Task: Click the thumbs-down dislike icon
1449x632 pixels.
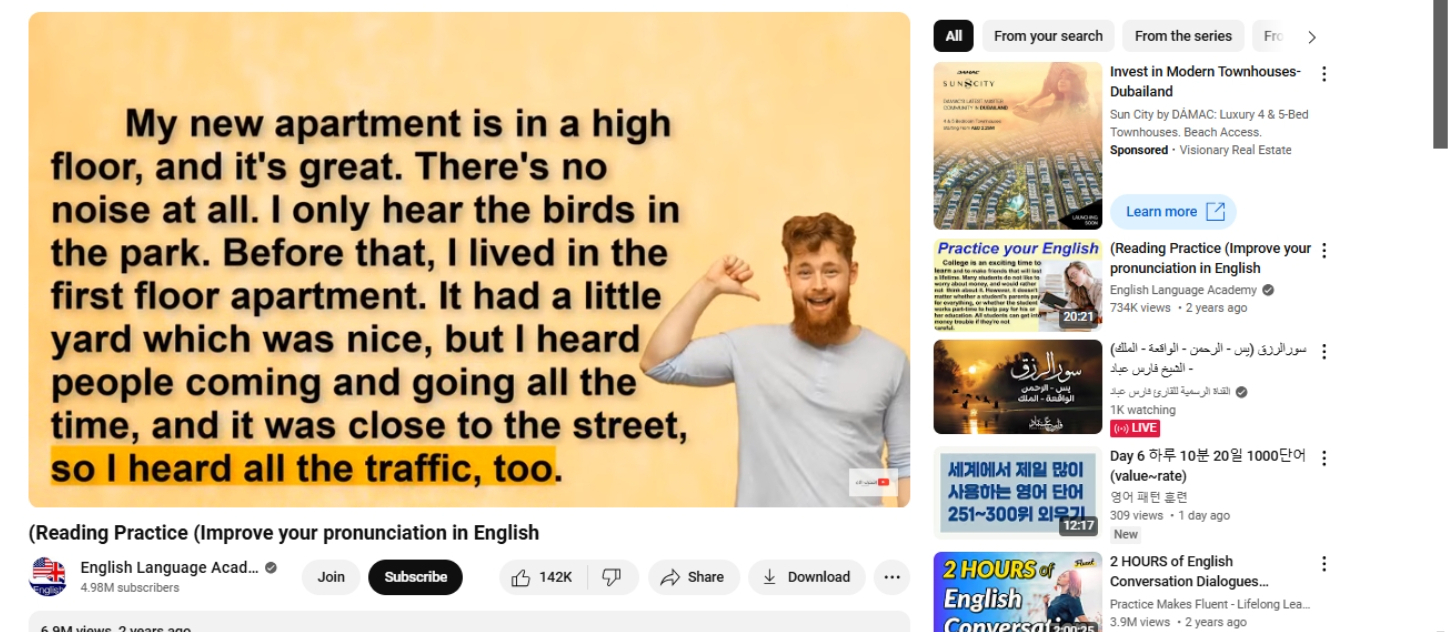Action: coord(612,577)
